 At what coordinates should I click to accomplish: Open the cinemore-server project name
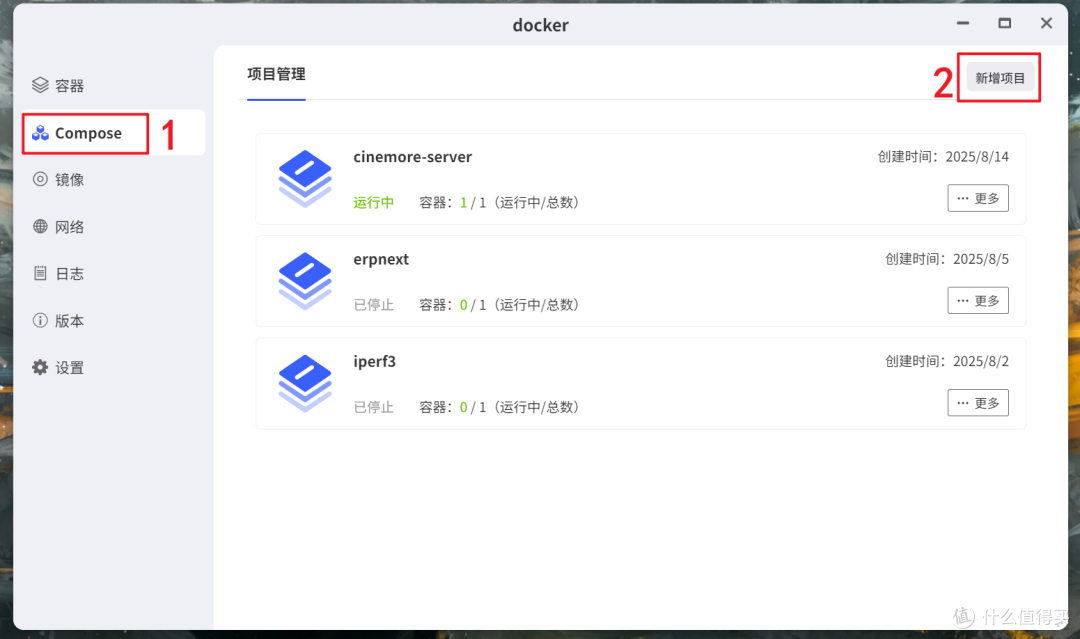click(412, 157)
